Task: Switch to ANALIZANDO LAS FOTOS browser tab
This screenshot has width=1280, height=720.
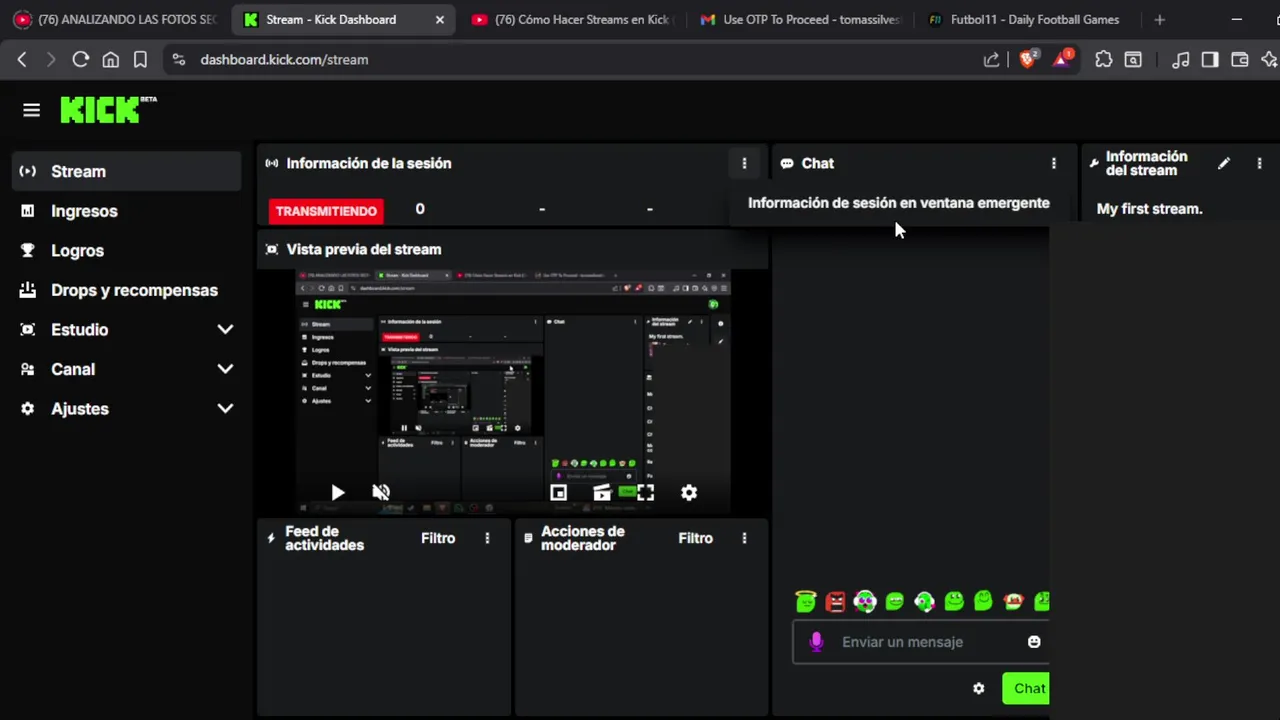Action: 116,19
